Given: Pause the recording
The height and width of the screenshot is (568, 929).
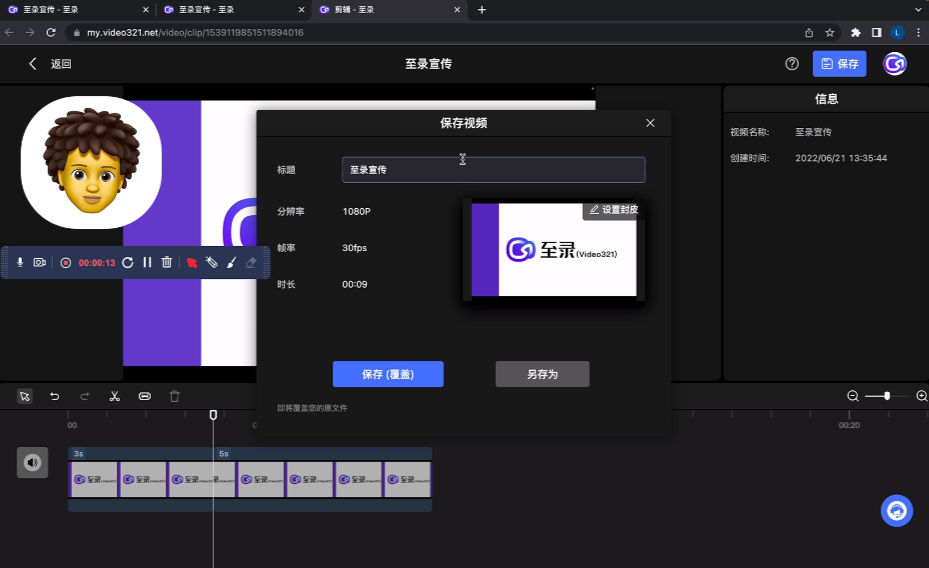Looking at the screenshot, I should point(148,262).
